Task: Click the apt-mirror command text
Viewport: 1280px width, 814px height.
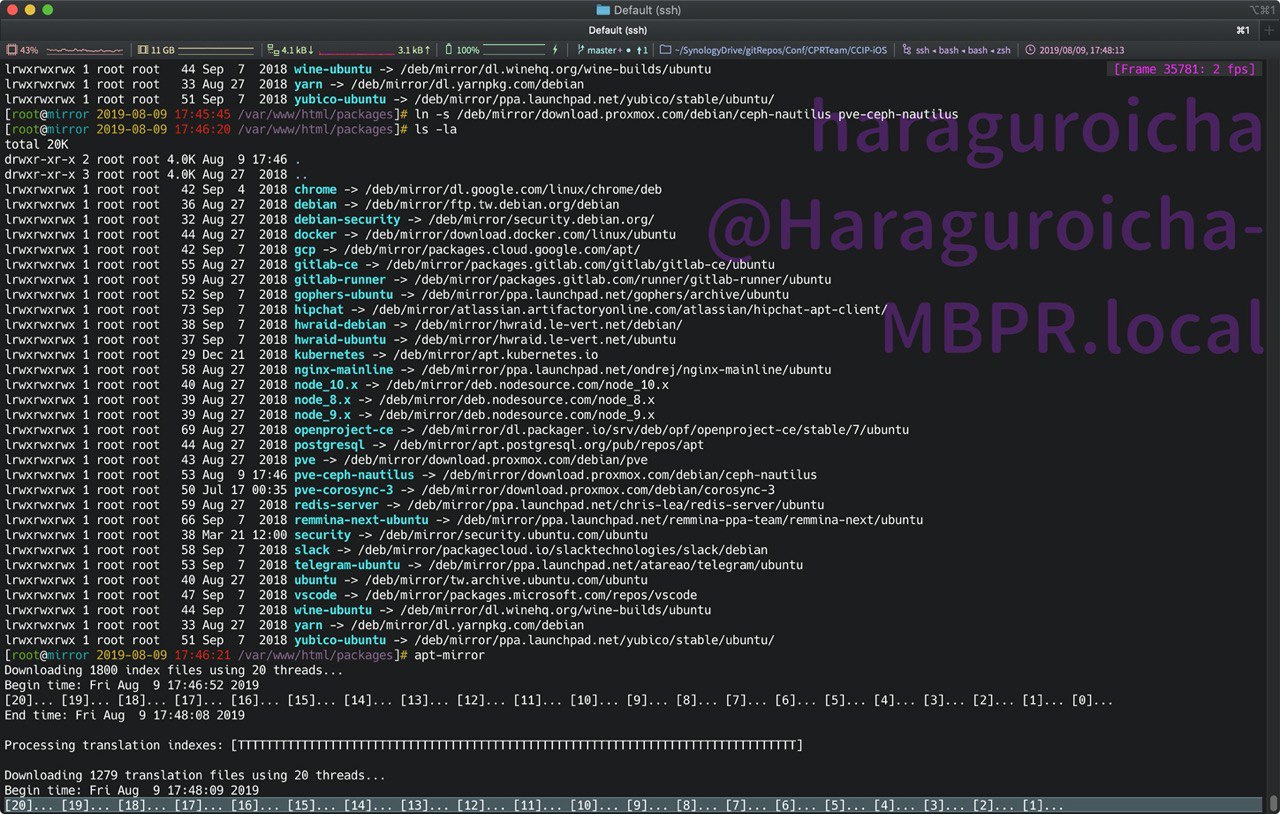Action: tap(449, 655)
